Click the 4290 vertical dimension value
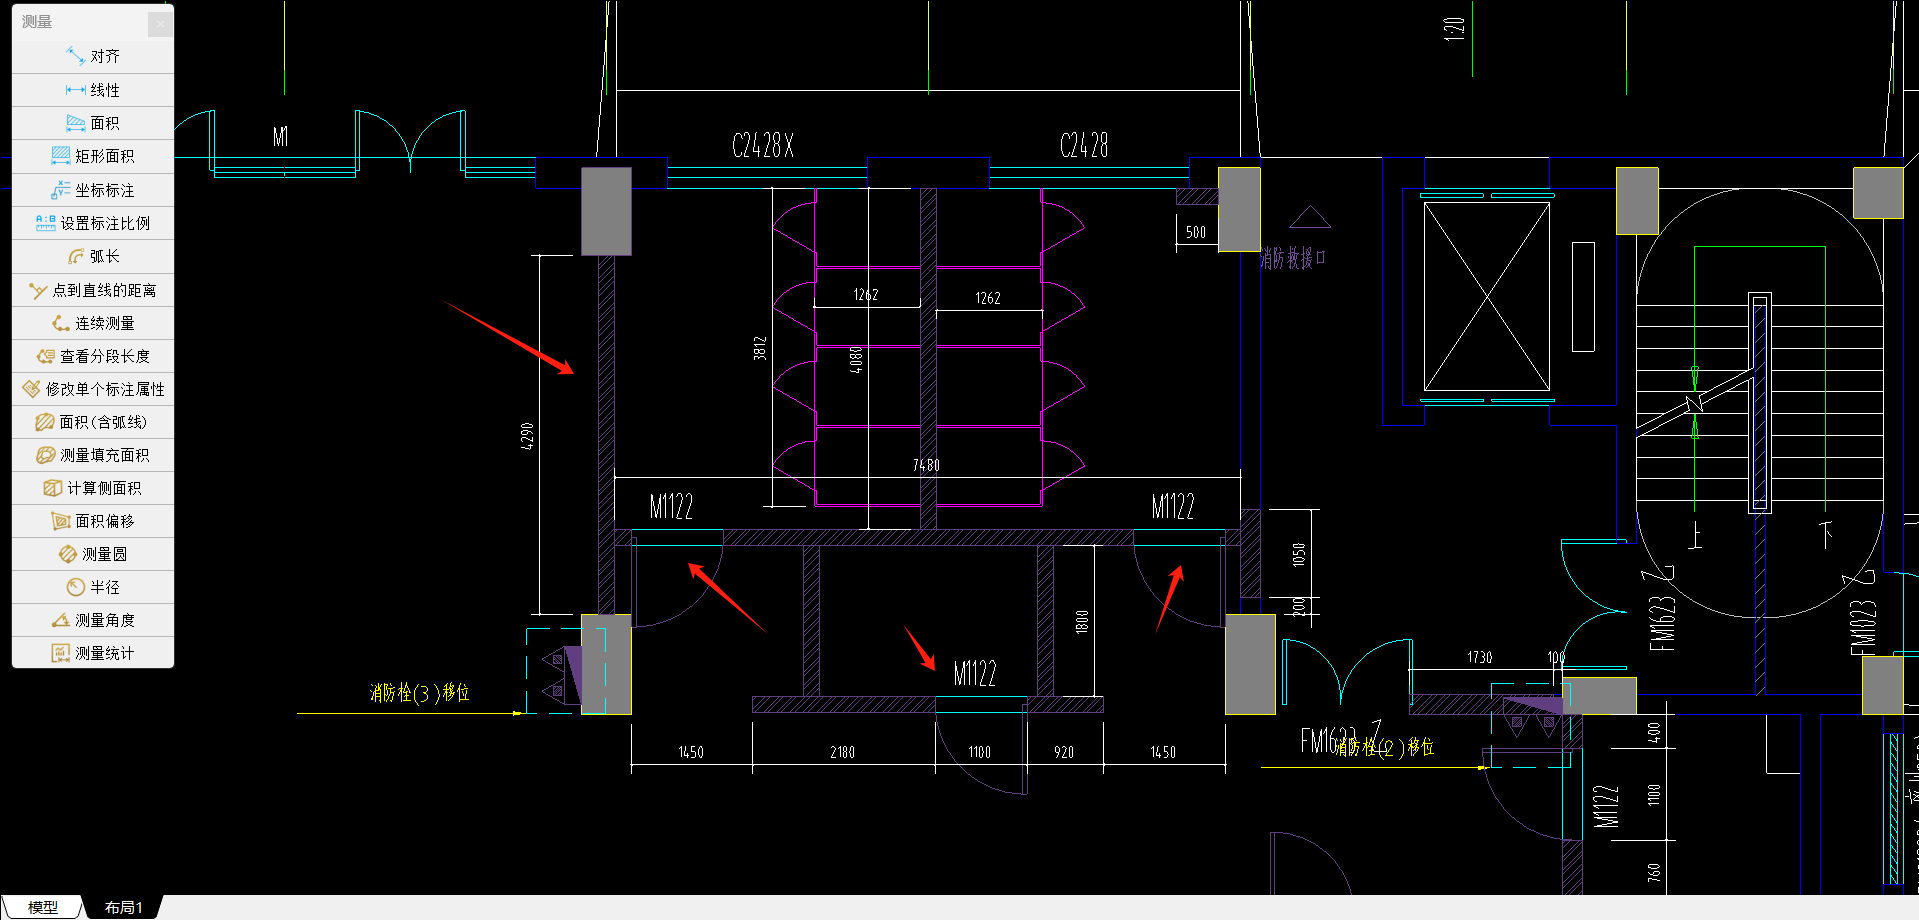This screenshot has height=920, width=1919. pyautogui.click(x=527, y=436)
